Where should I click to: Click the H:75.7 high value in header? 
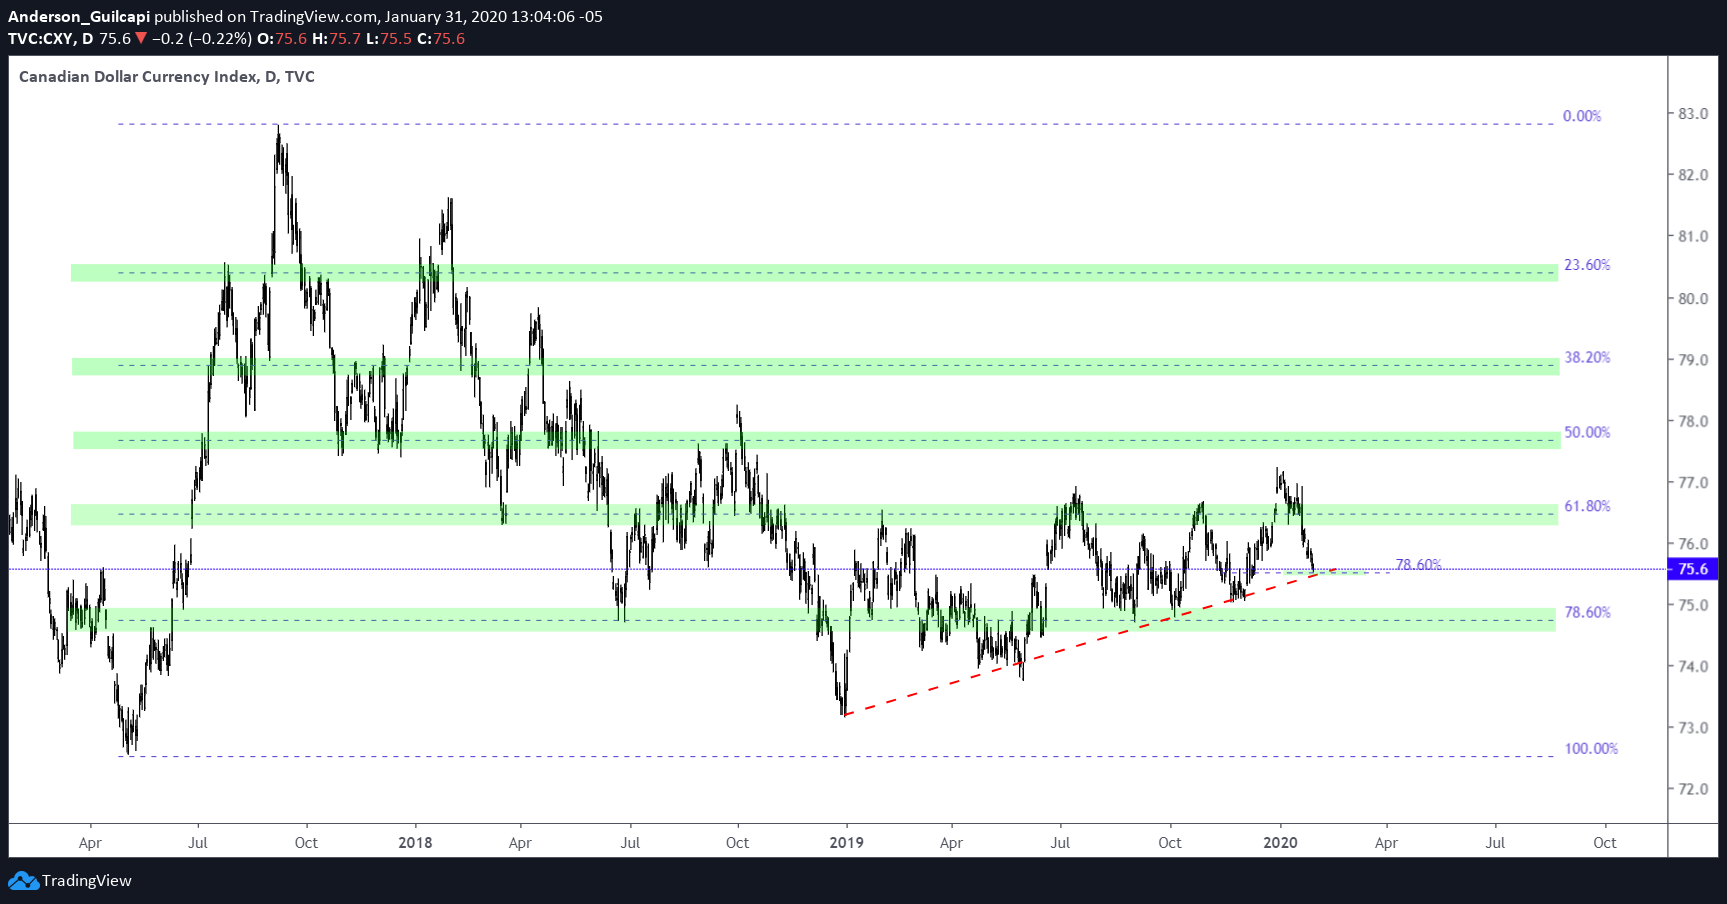336,39
